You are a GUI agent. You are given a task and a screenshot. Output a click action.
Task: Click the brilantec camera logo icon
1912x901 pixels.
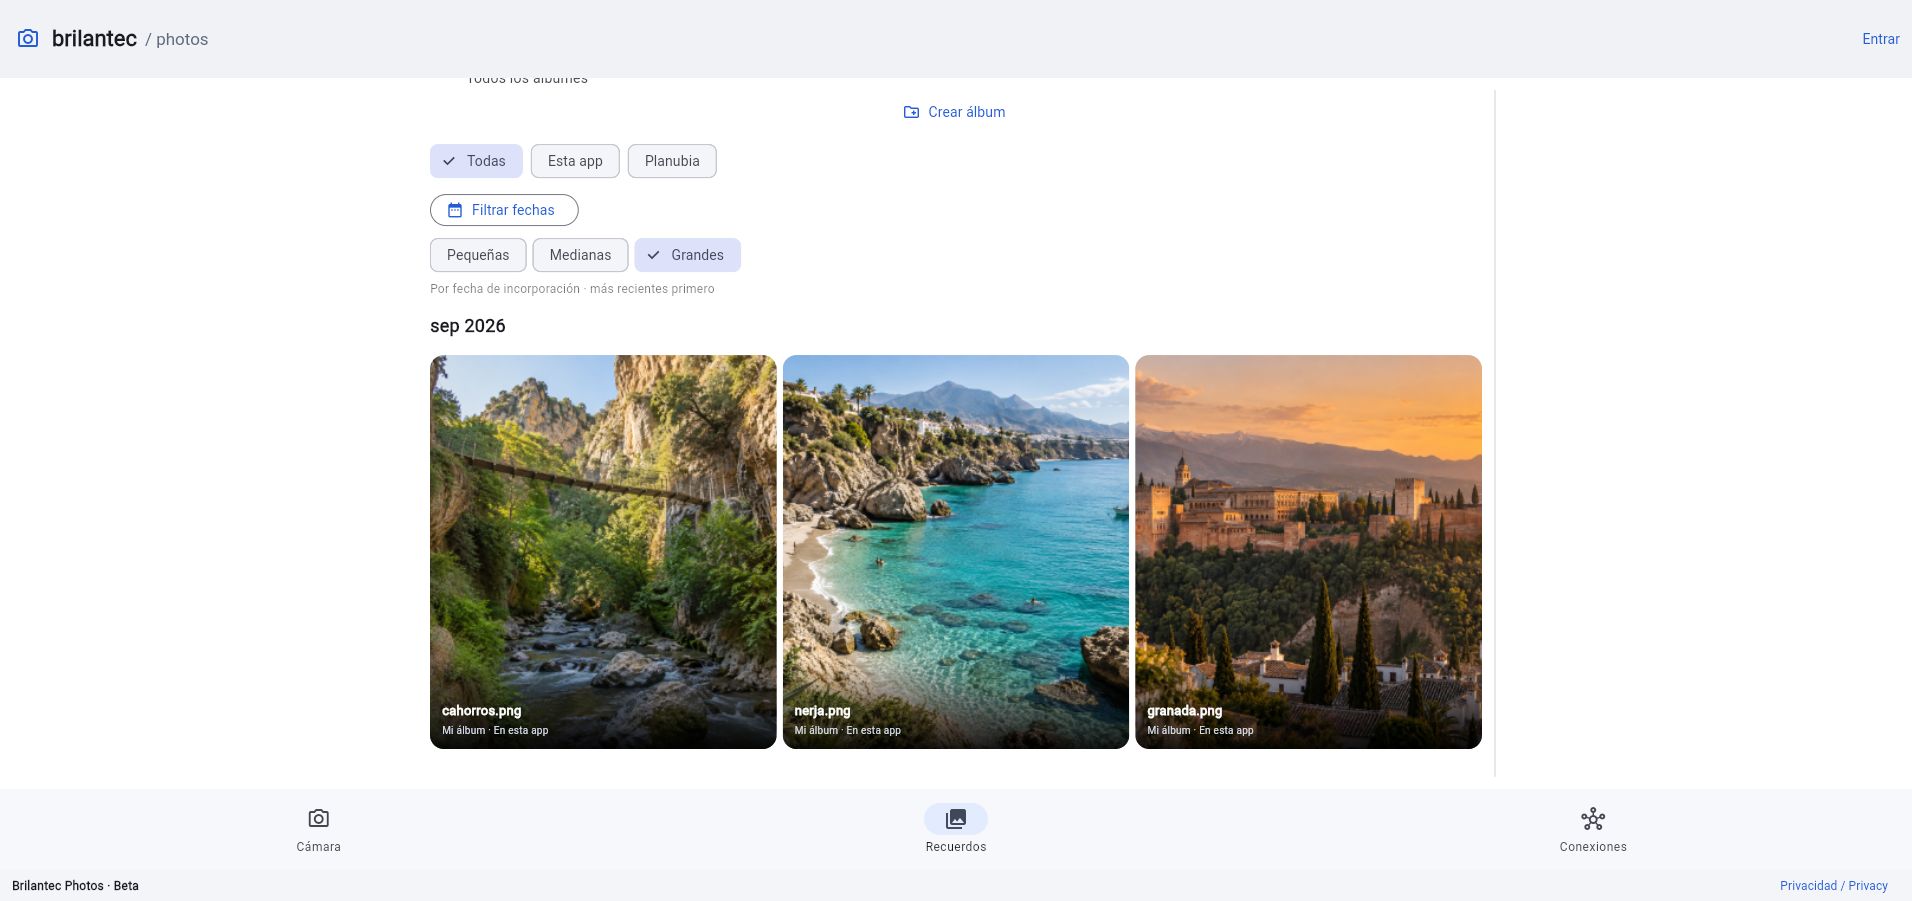point(28,38)
